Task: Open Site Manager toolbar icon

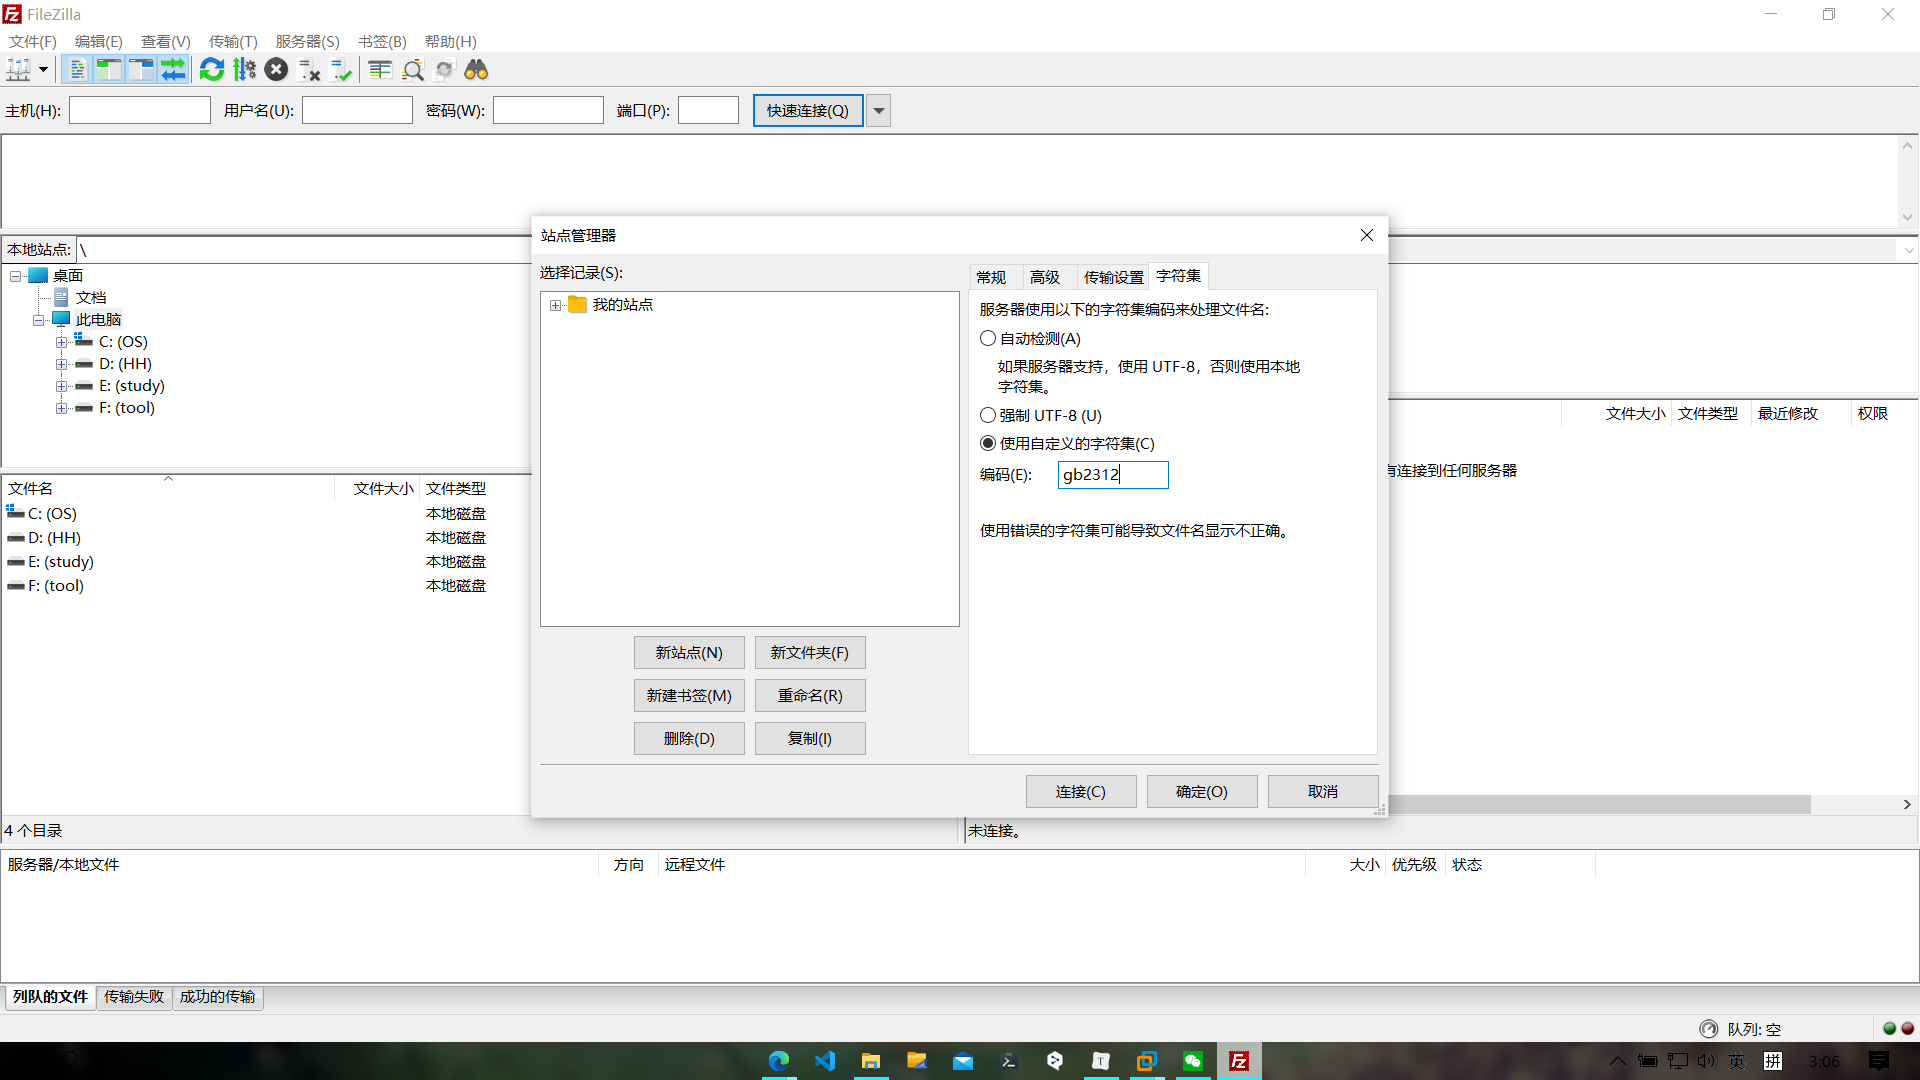Action: 18,70
